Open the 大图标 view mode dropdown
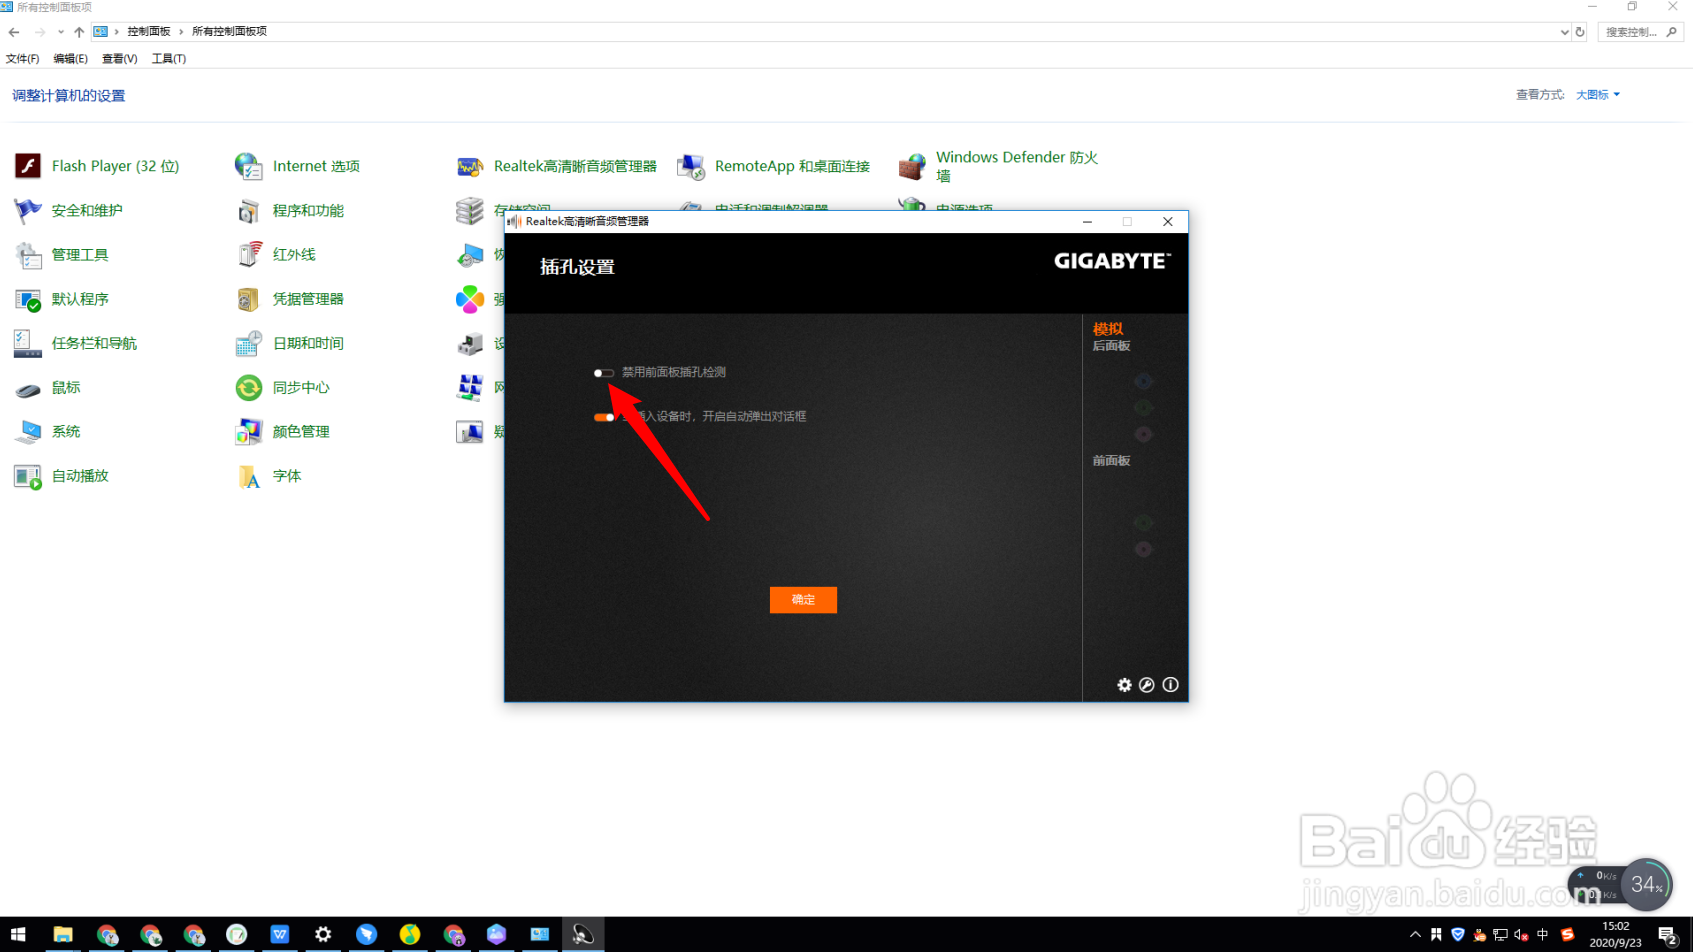This screenshot has height=952, width=1693. coord(1598,95)
